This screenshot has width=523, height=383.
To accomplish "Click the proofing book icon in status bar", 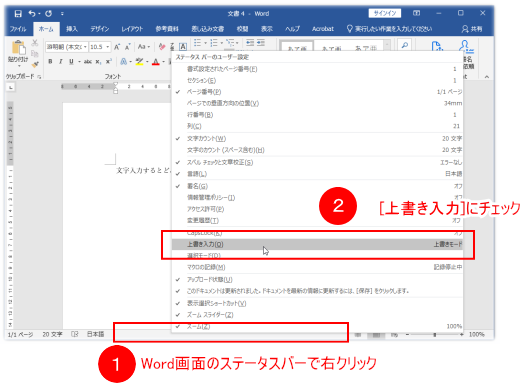I will pos(75,334).
